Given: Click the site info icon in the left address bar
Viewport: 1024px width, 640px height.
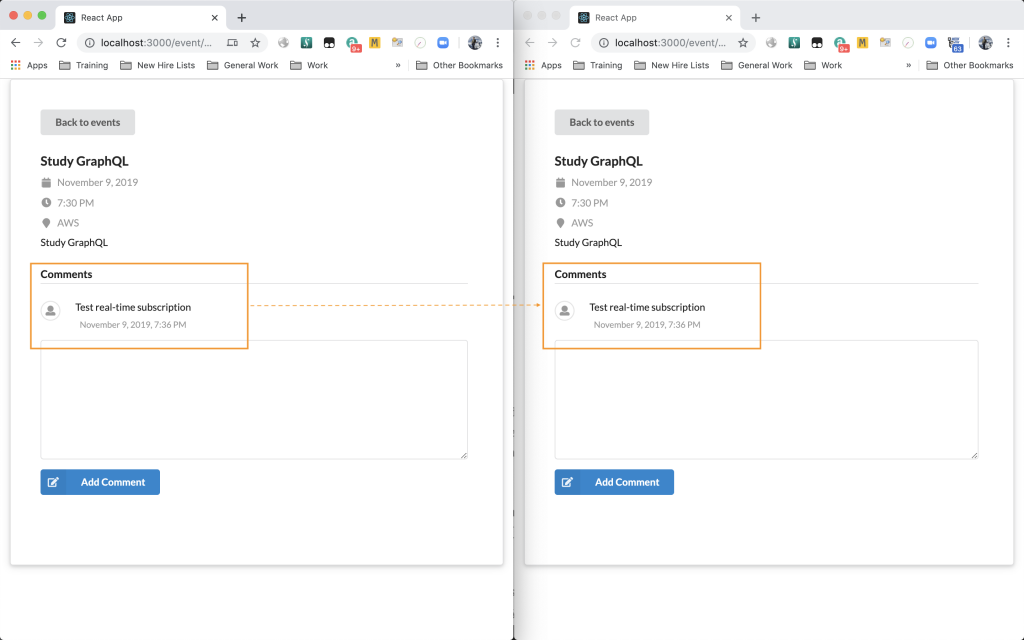Looking at the screenshot, I should click(89, 43).
